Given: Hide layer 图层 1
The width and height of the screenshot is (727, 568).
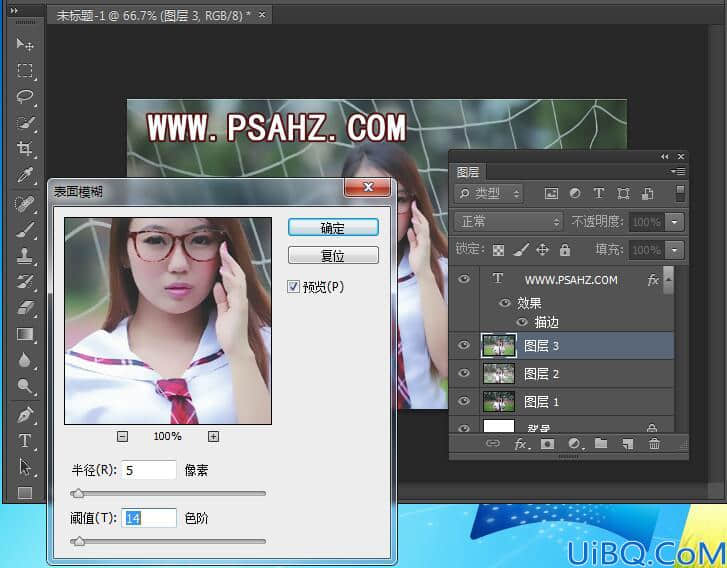Looking at the screenshot, I should pos(464,401).
